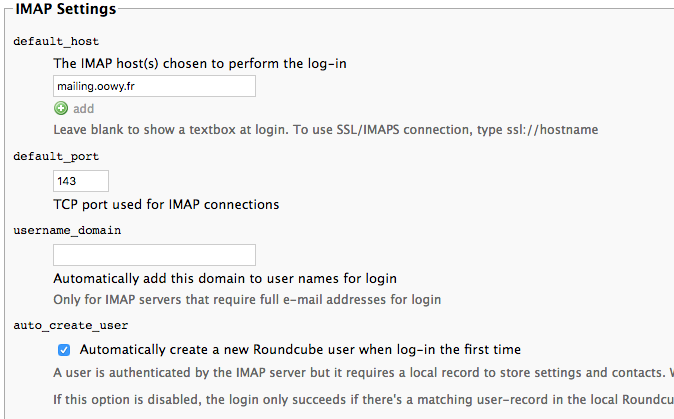Click the empty username_domain text field
This screenshot has height=419, width=674.
[154, 255]
